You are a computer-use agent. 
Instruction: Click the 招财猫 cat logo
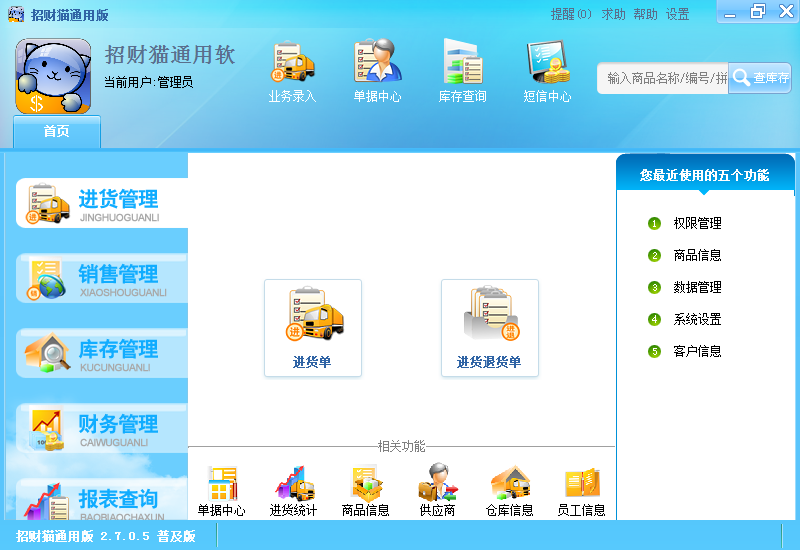point(53,76)
